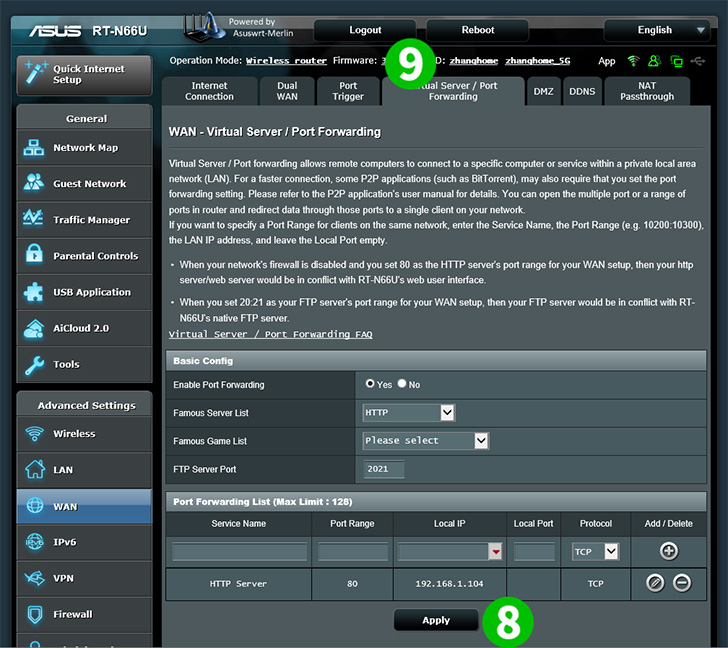Click the Logout button
The image size is (728, 648).
tap(365, 30)
